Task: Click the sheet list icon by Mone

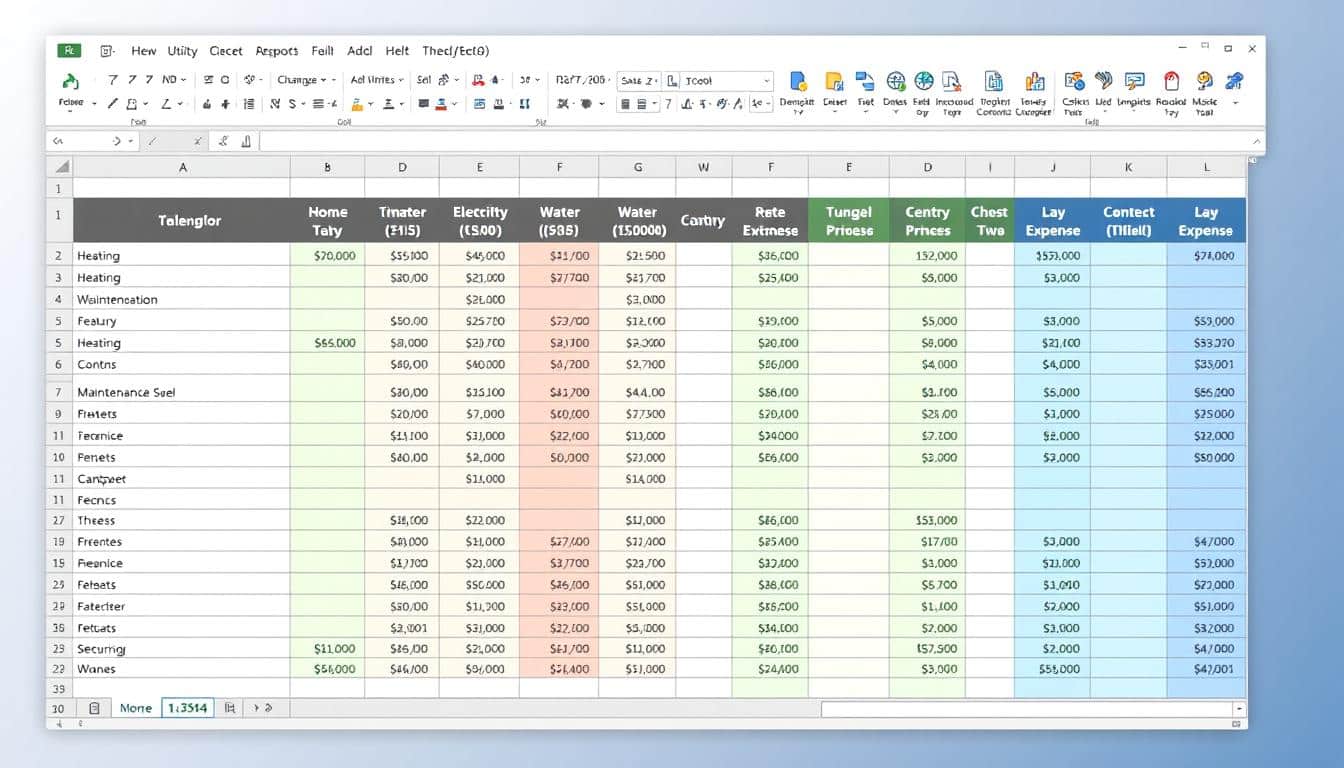Action: pos(94,708)
